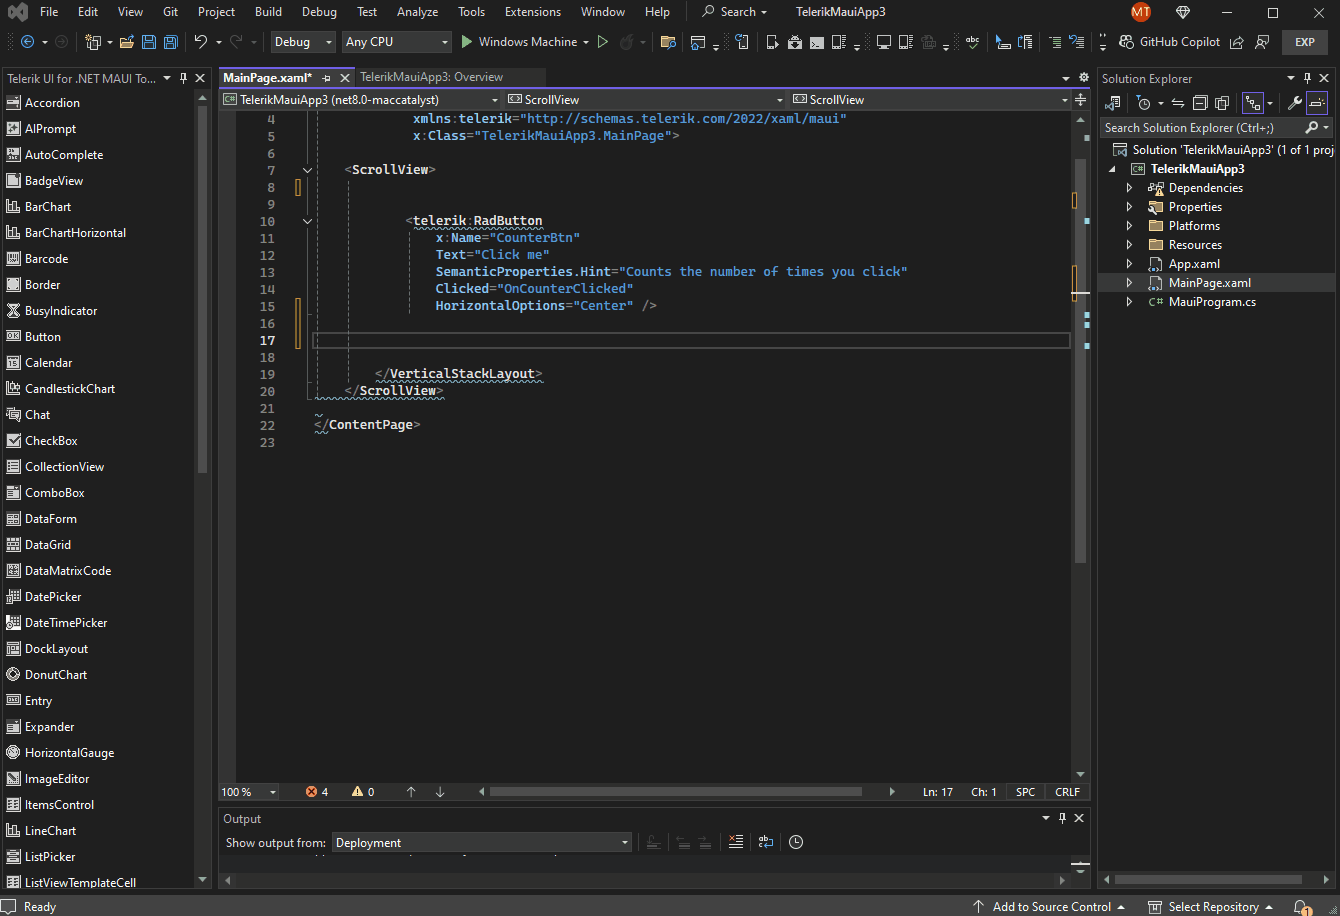Viewport: 1340px width, 916px height.
Task: Click the Collapse All icon in Solution Explorer
Action: point(1200,103)
